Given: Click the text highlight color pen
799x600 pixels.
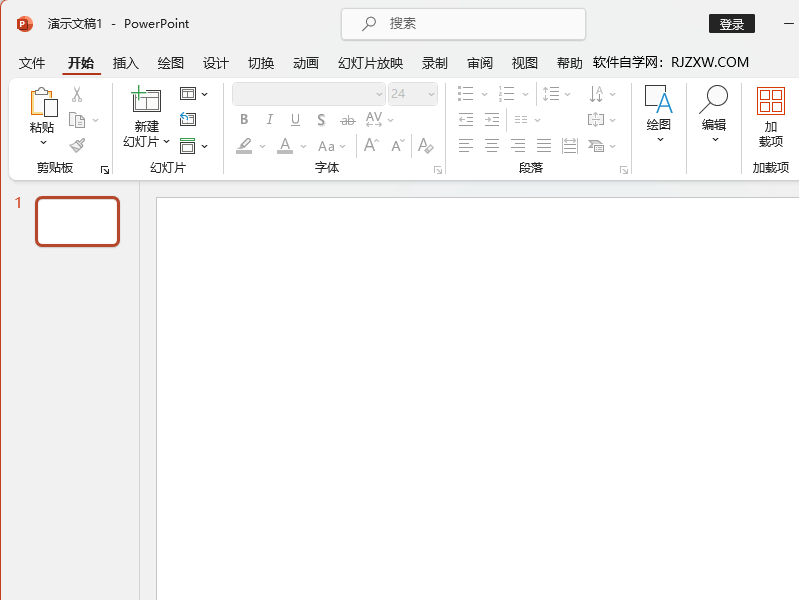Looking at the screenshot, I should point(245,146).
